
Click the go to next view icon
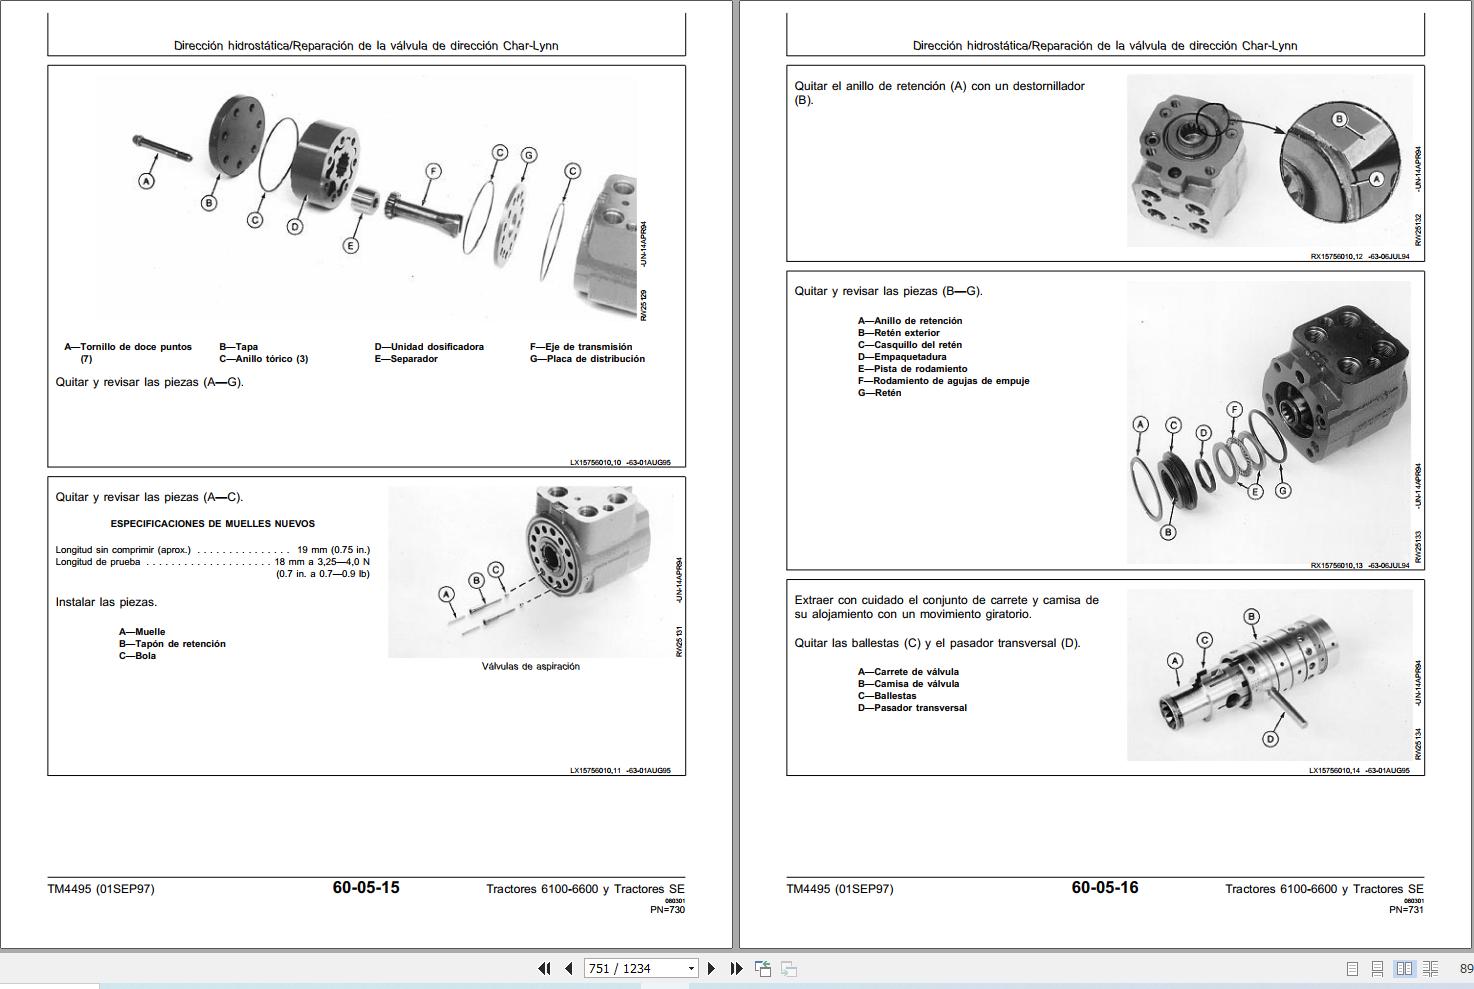tap(789, 968)
